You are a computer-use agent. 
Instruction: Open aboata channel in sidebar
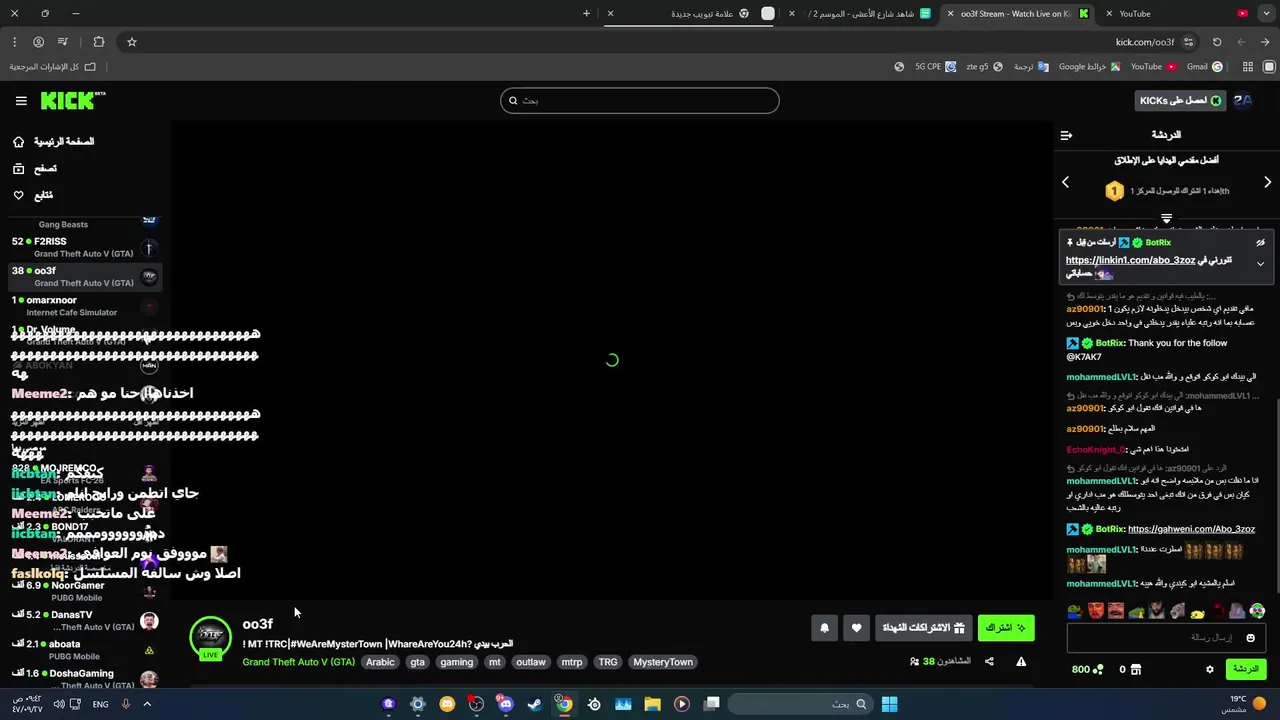point(85,650)
